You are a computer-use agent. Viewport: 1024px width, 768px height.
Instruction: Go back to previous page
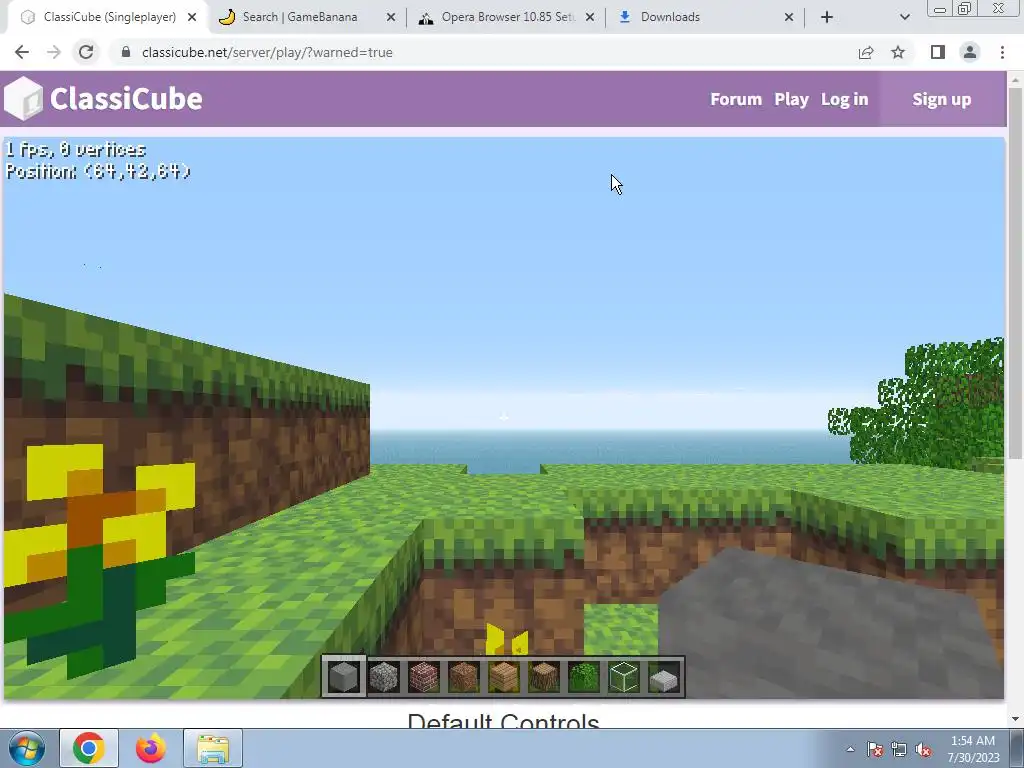pos(22,52)
